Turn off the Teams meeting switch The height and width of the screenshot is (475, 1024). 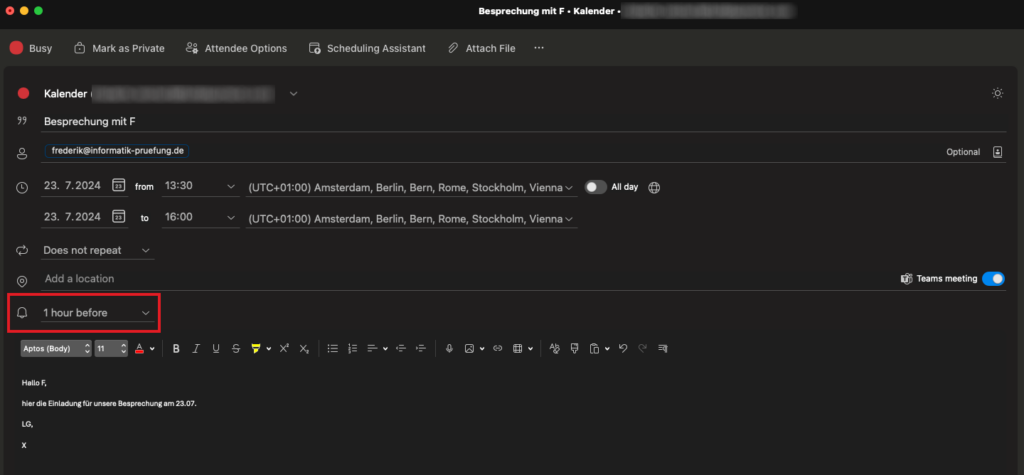coord(993,279)
